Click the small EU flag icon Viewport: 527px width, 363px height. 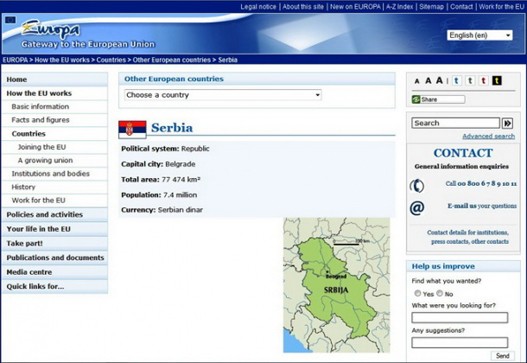pyautogui.click(x=10, y=20)
